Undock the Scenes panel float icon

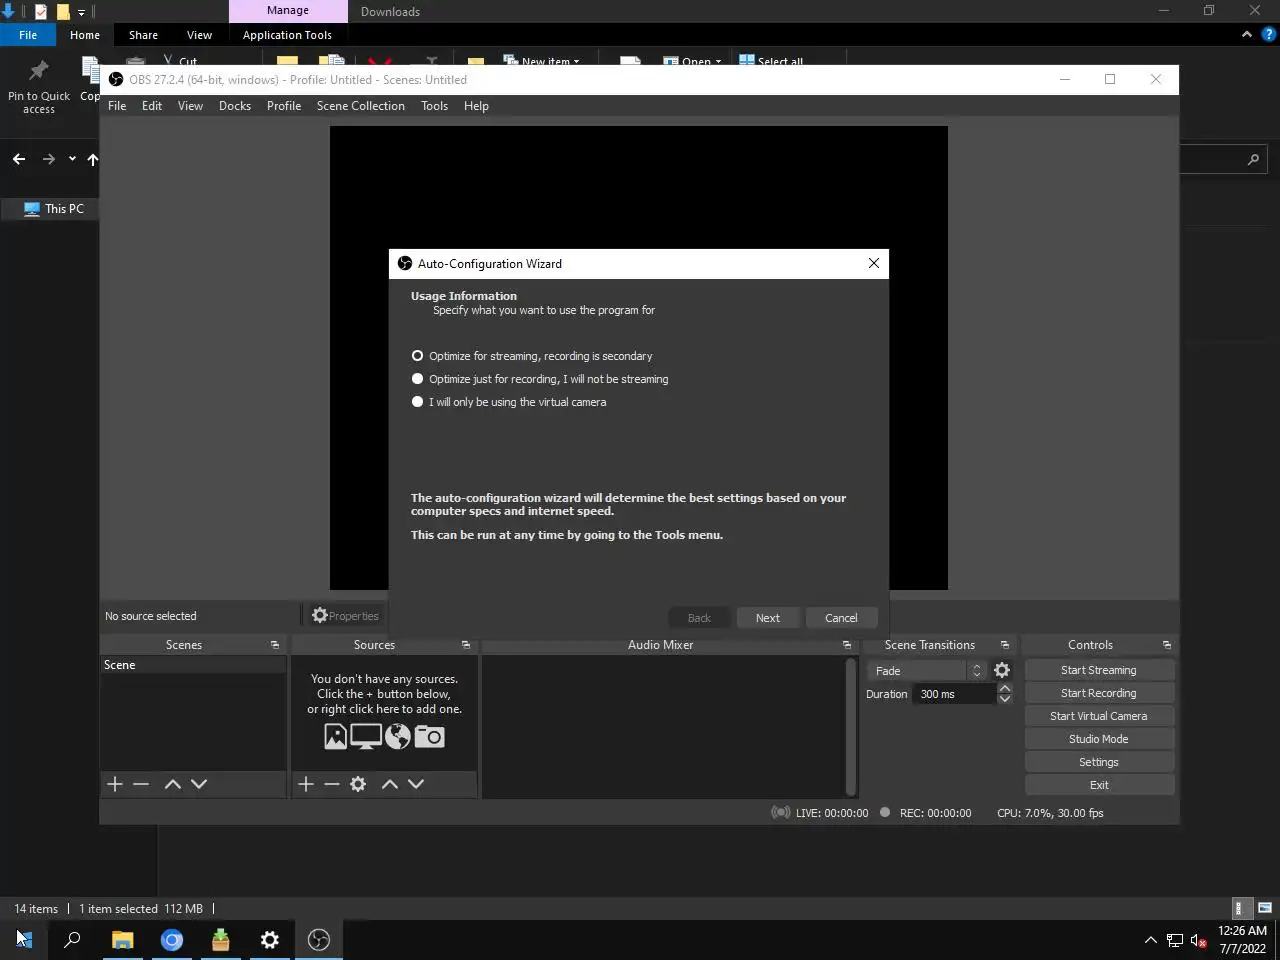275,645
